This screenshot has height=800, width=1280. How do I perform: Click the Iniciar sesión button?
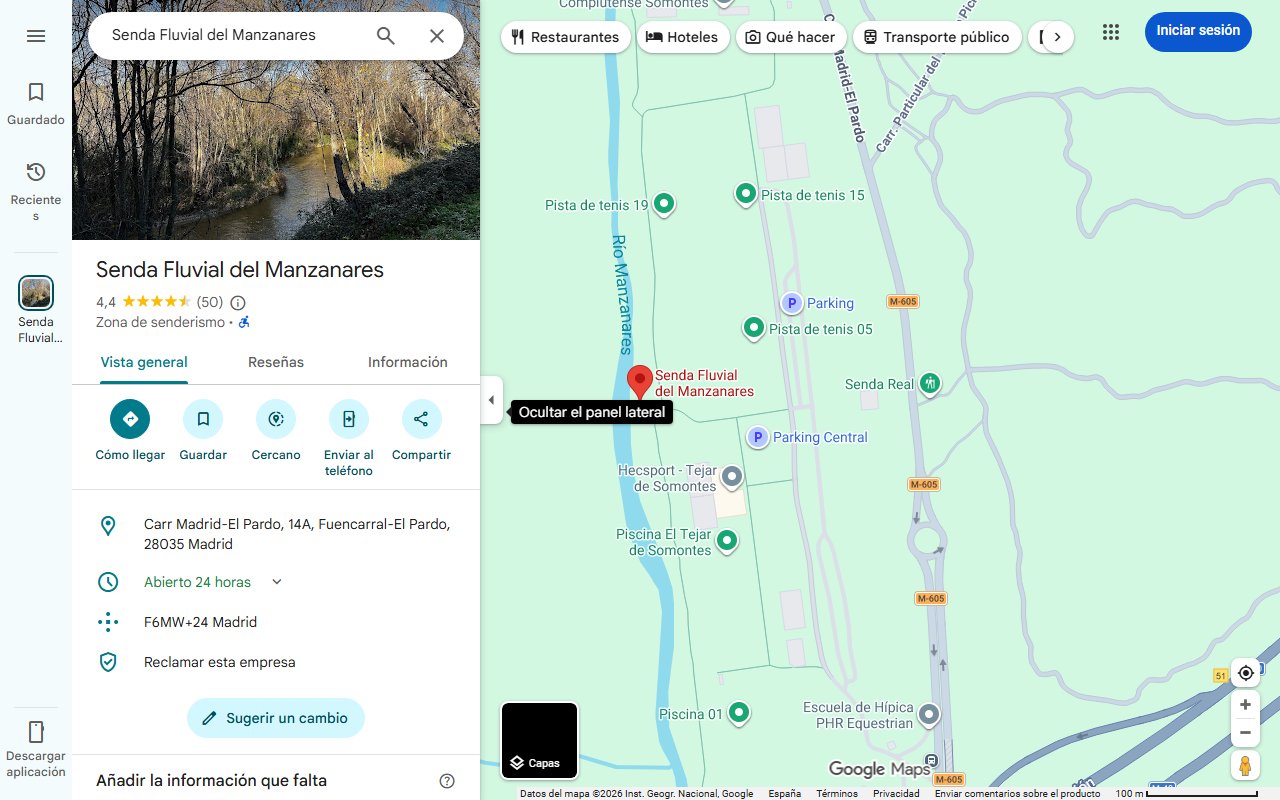point(1198,31)
